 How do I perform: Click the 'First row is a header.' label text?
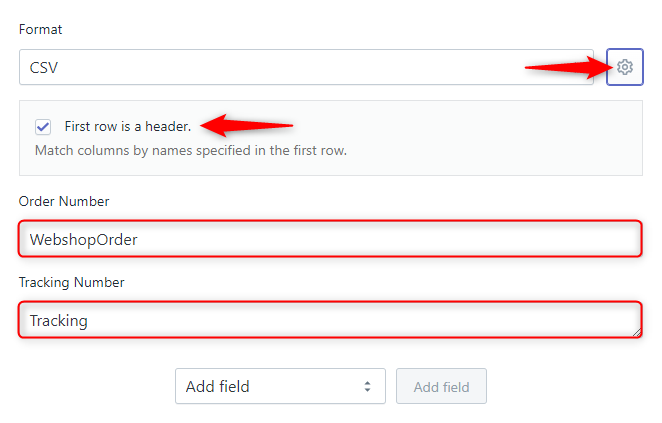click(127, 127)
